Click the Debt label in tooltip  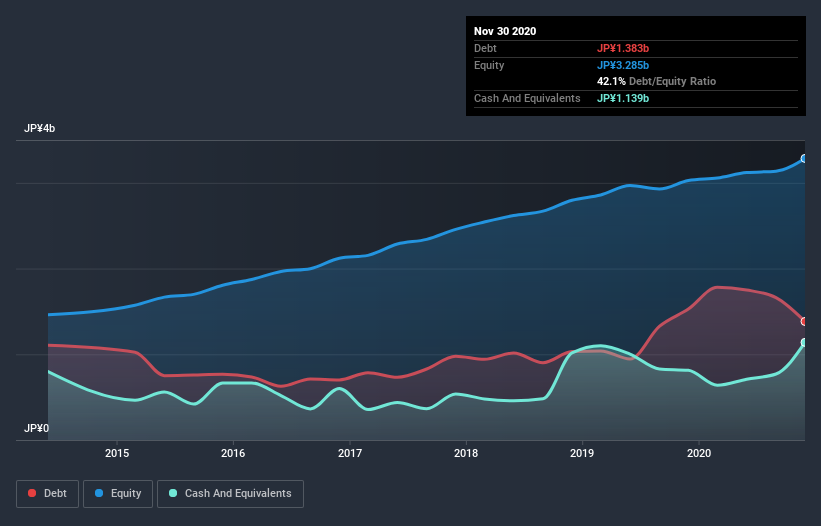(x=485, y=48)
